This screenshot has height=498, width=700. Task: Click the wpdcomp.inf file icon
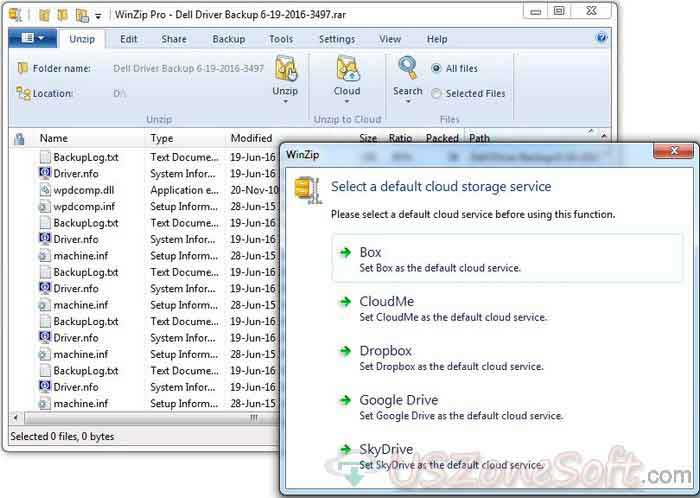click(x=45, y=207)
